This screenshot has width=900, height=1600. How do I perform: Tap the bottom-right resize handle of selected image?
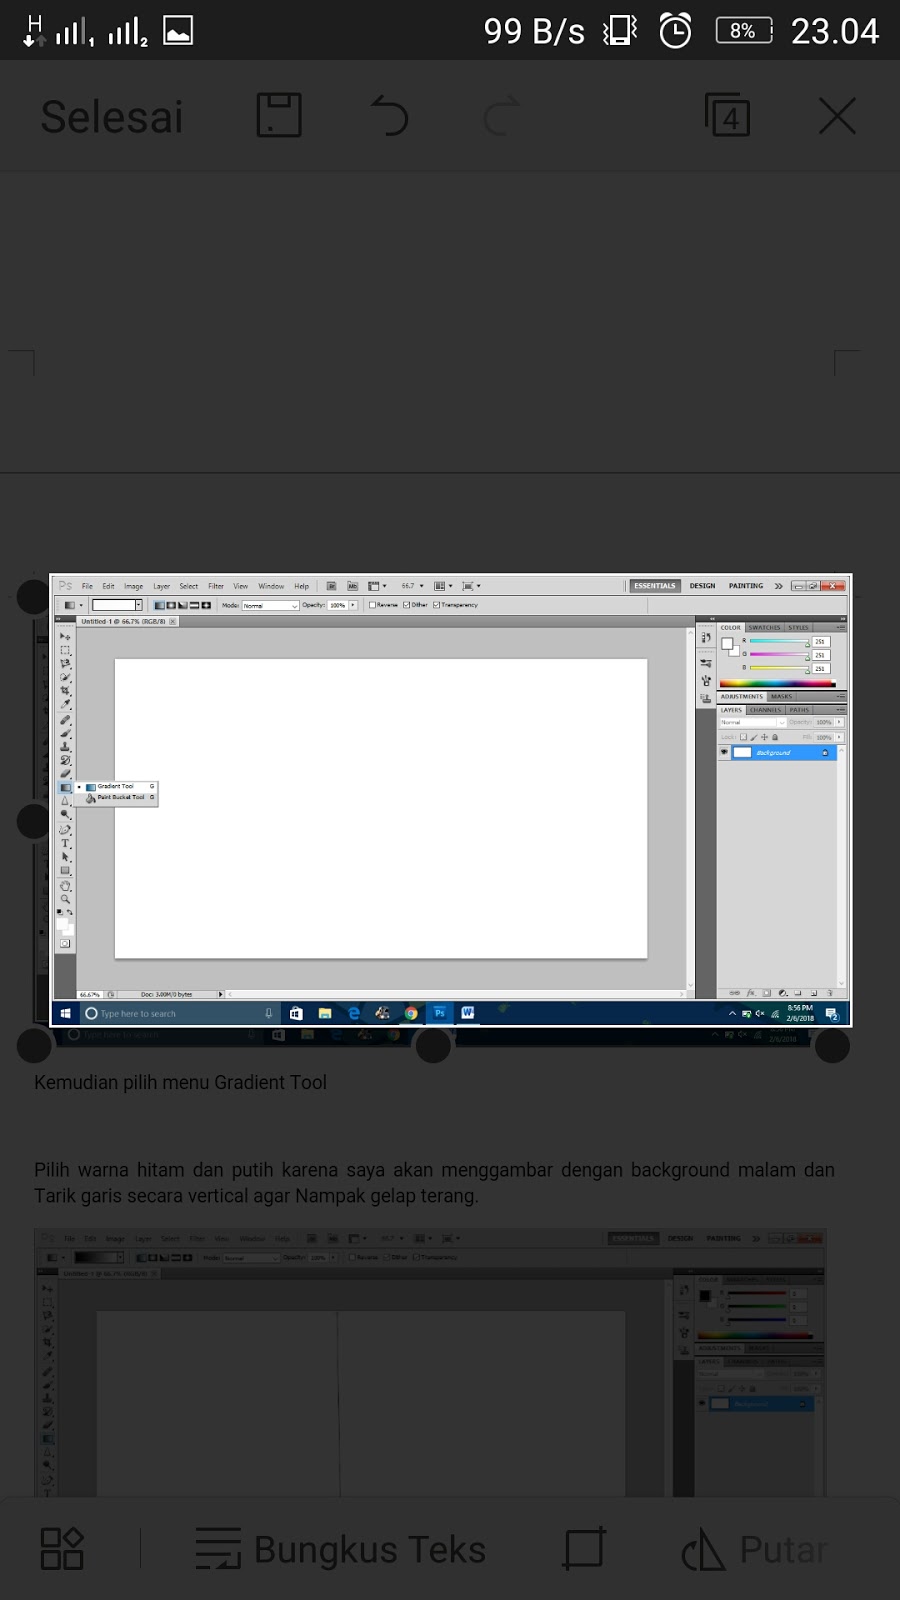(832, 1046)
